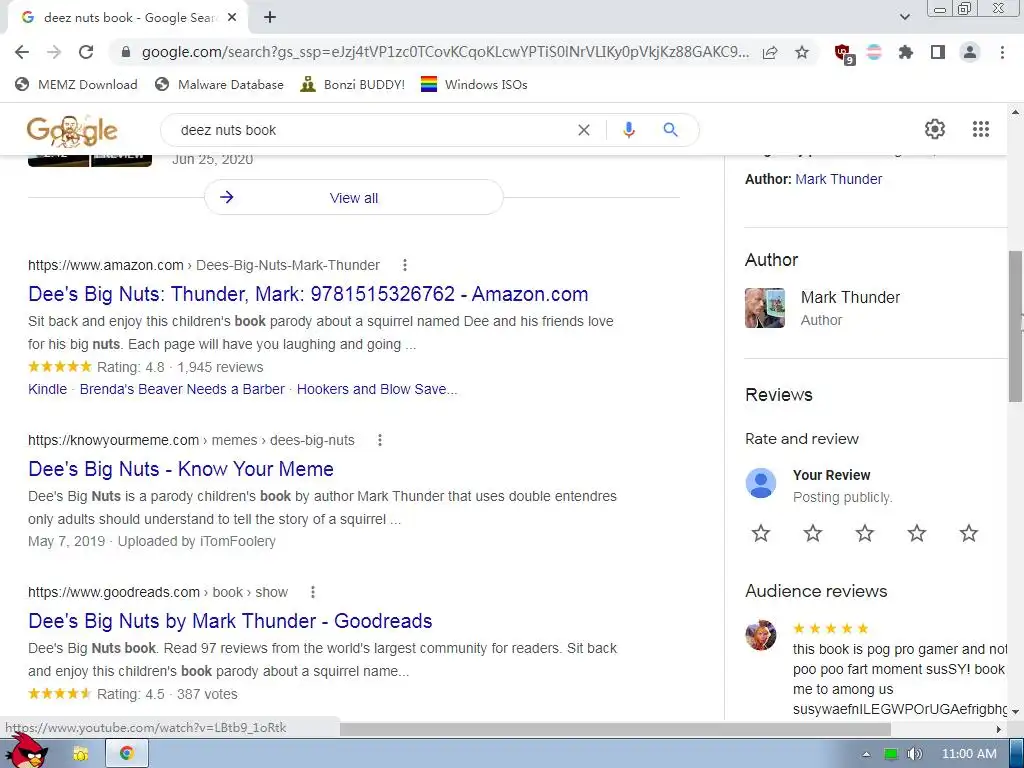Start voice search with microphone icon
Image resolution: width=1024 pixels, height=768 pixels.
pos(629,130)
